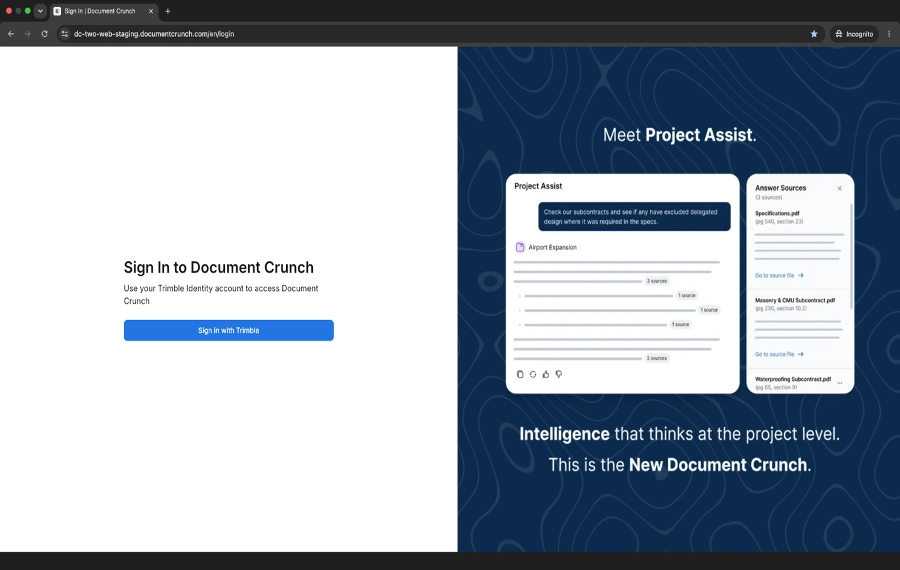This screenshot has width=900, height=570.
Task: Click the Answer Sources scrollbar
Action: point(851,256)
